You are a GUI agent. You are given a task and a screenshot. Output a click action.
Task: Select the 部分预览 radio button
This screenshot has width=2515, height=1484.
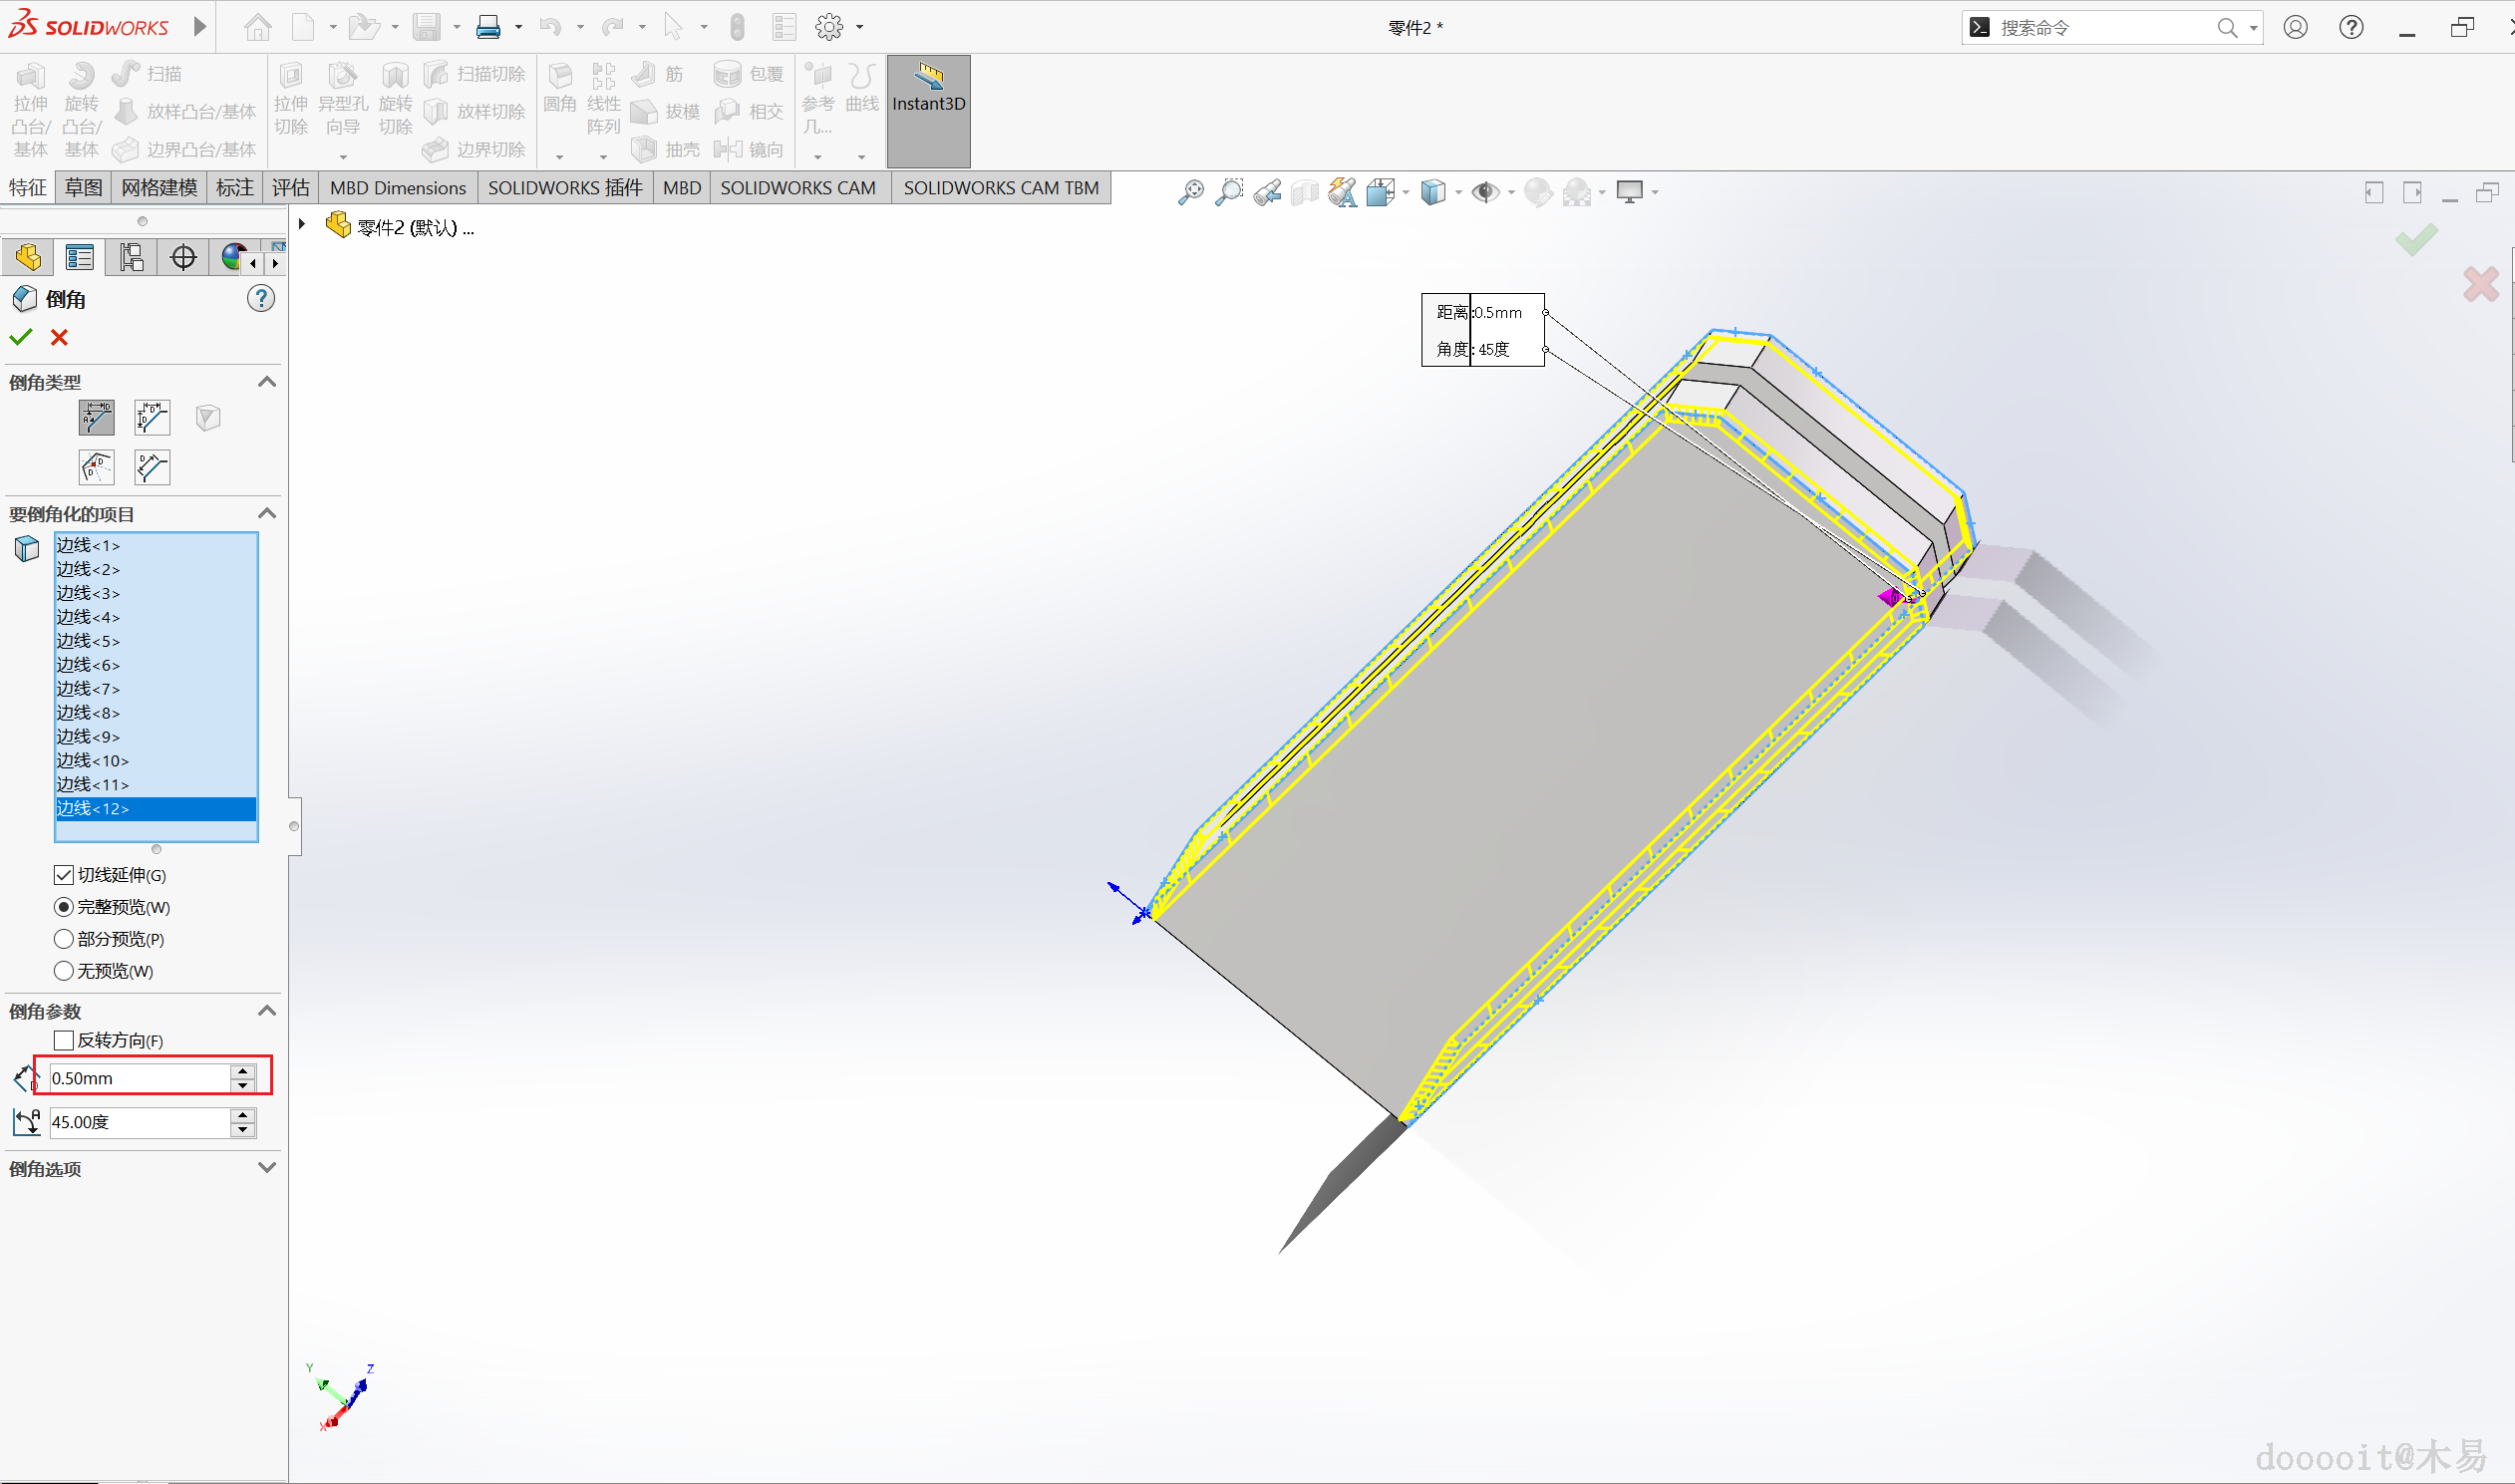pyautogui.click(x=64, y=939)
